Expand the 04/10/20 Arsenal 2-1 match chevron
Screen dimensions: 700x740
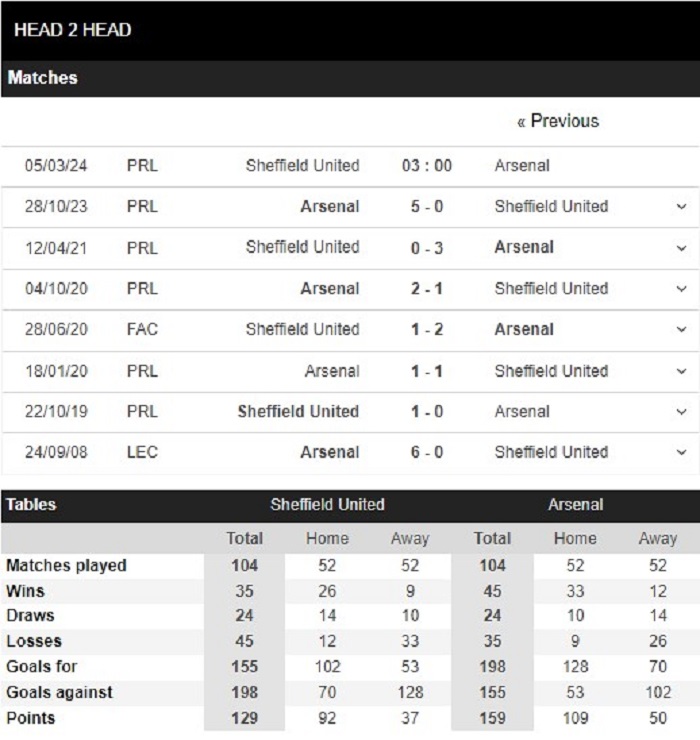[x=681, y=288]
